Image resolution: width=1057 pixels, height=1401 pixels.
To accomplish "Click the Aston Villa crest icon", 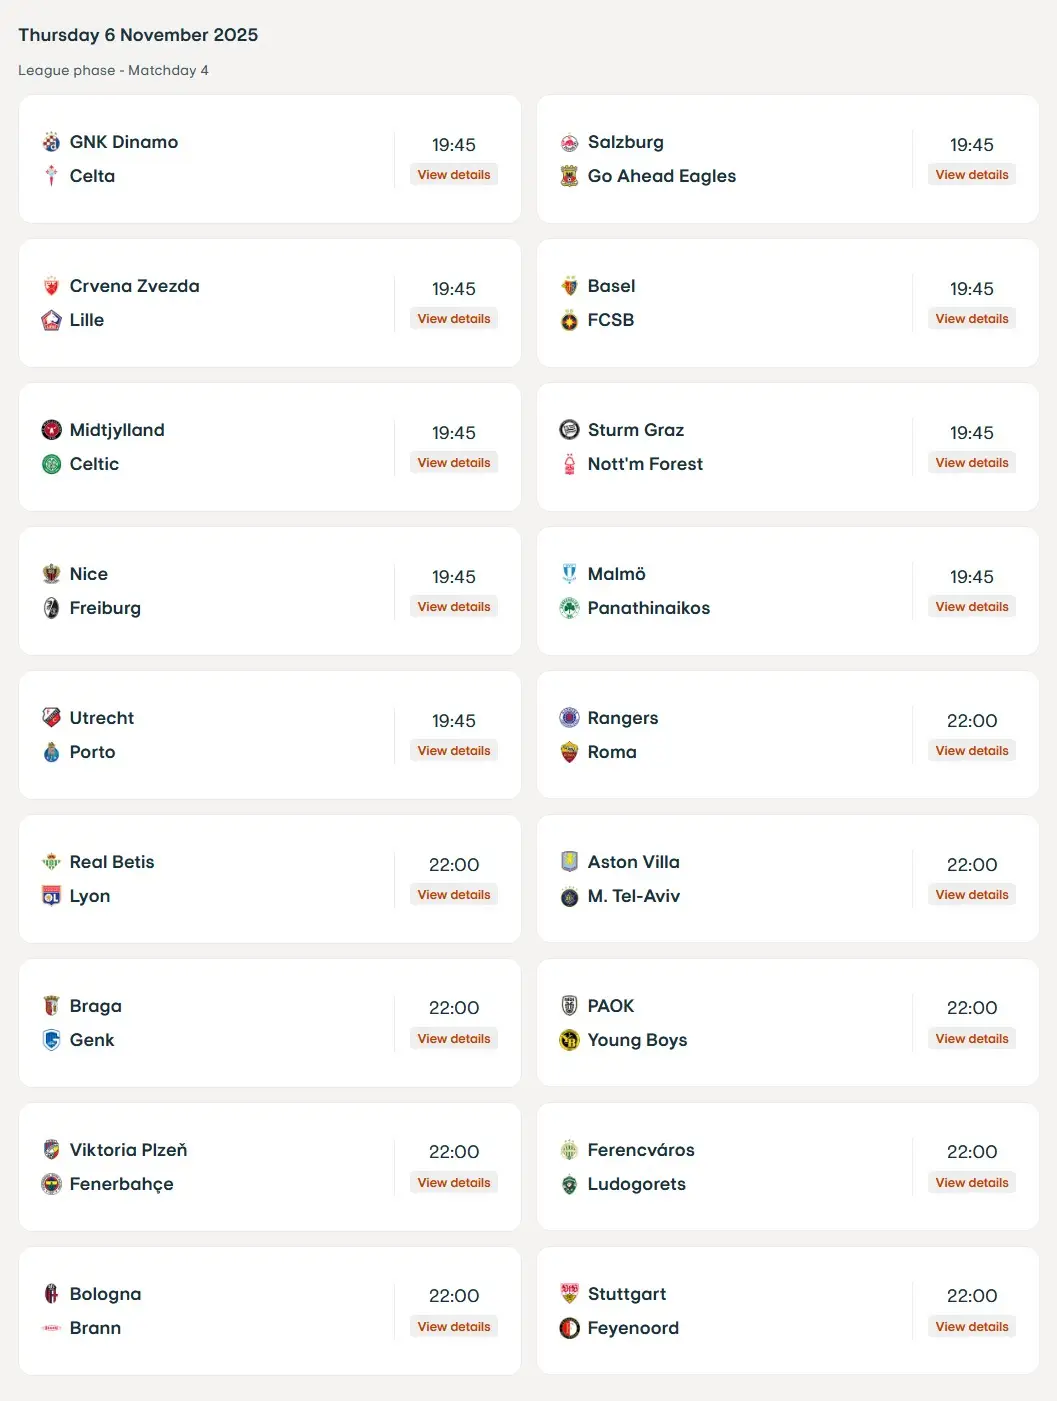I will click(x=569, y=862).
